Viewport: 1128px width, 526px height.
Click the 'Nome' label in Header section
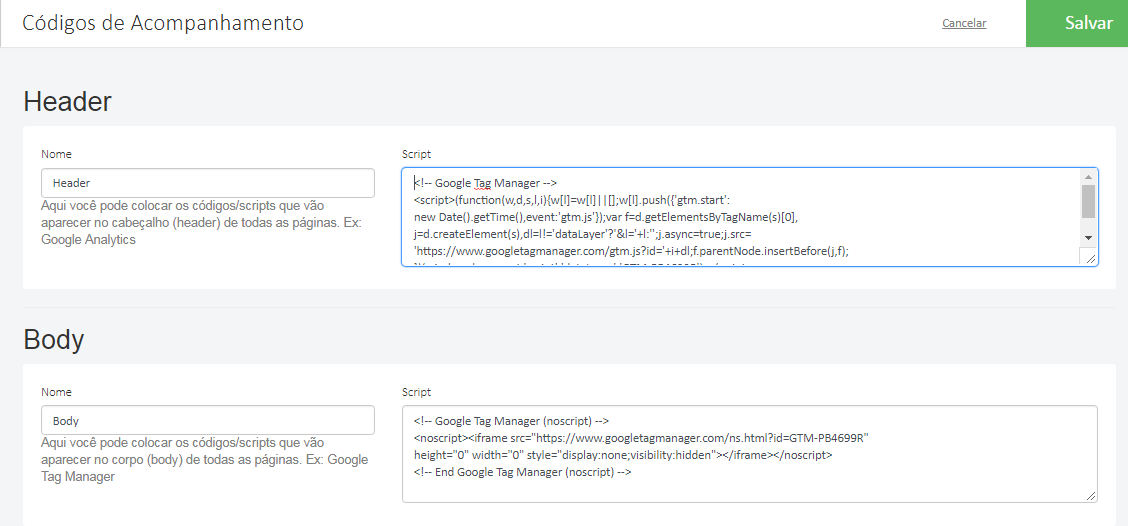(56, 154)
